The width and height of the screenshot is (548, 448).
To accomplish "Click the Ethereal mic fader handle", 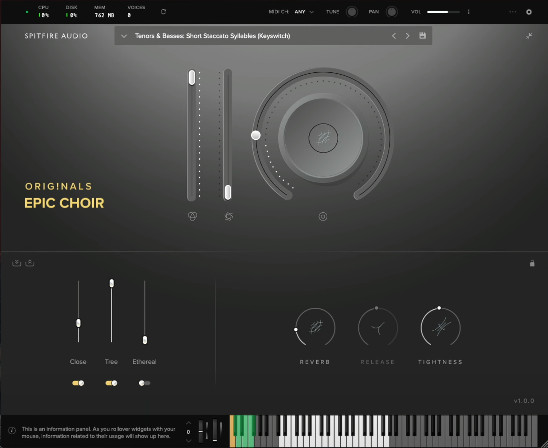I will pyautogui.click(x=145, y=340).
